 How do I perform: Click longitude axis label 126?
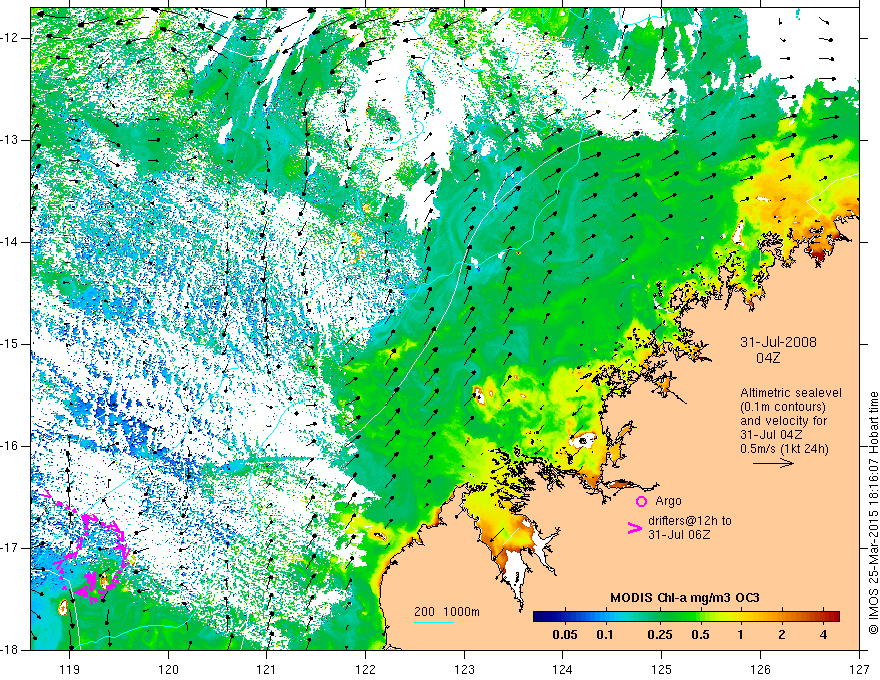click(760, 669)
